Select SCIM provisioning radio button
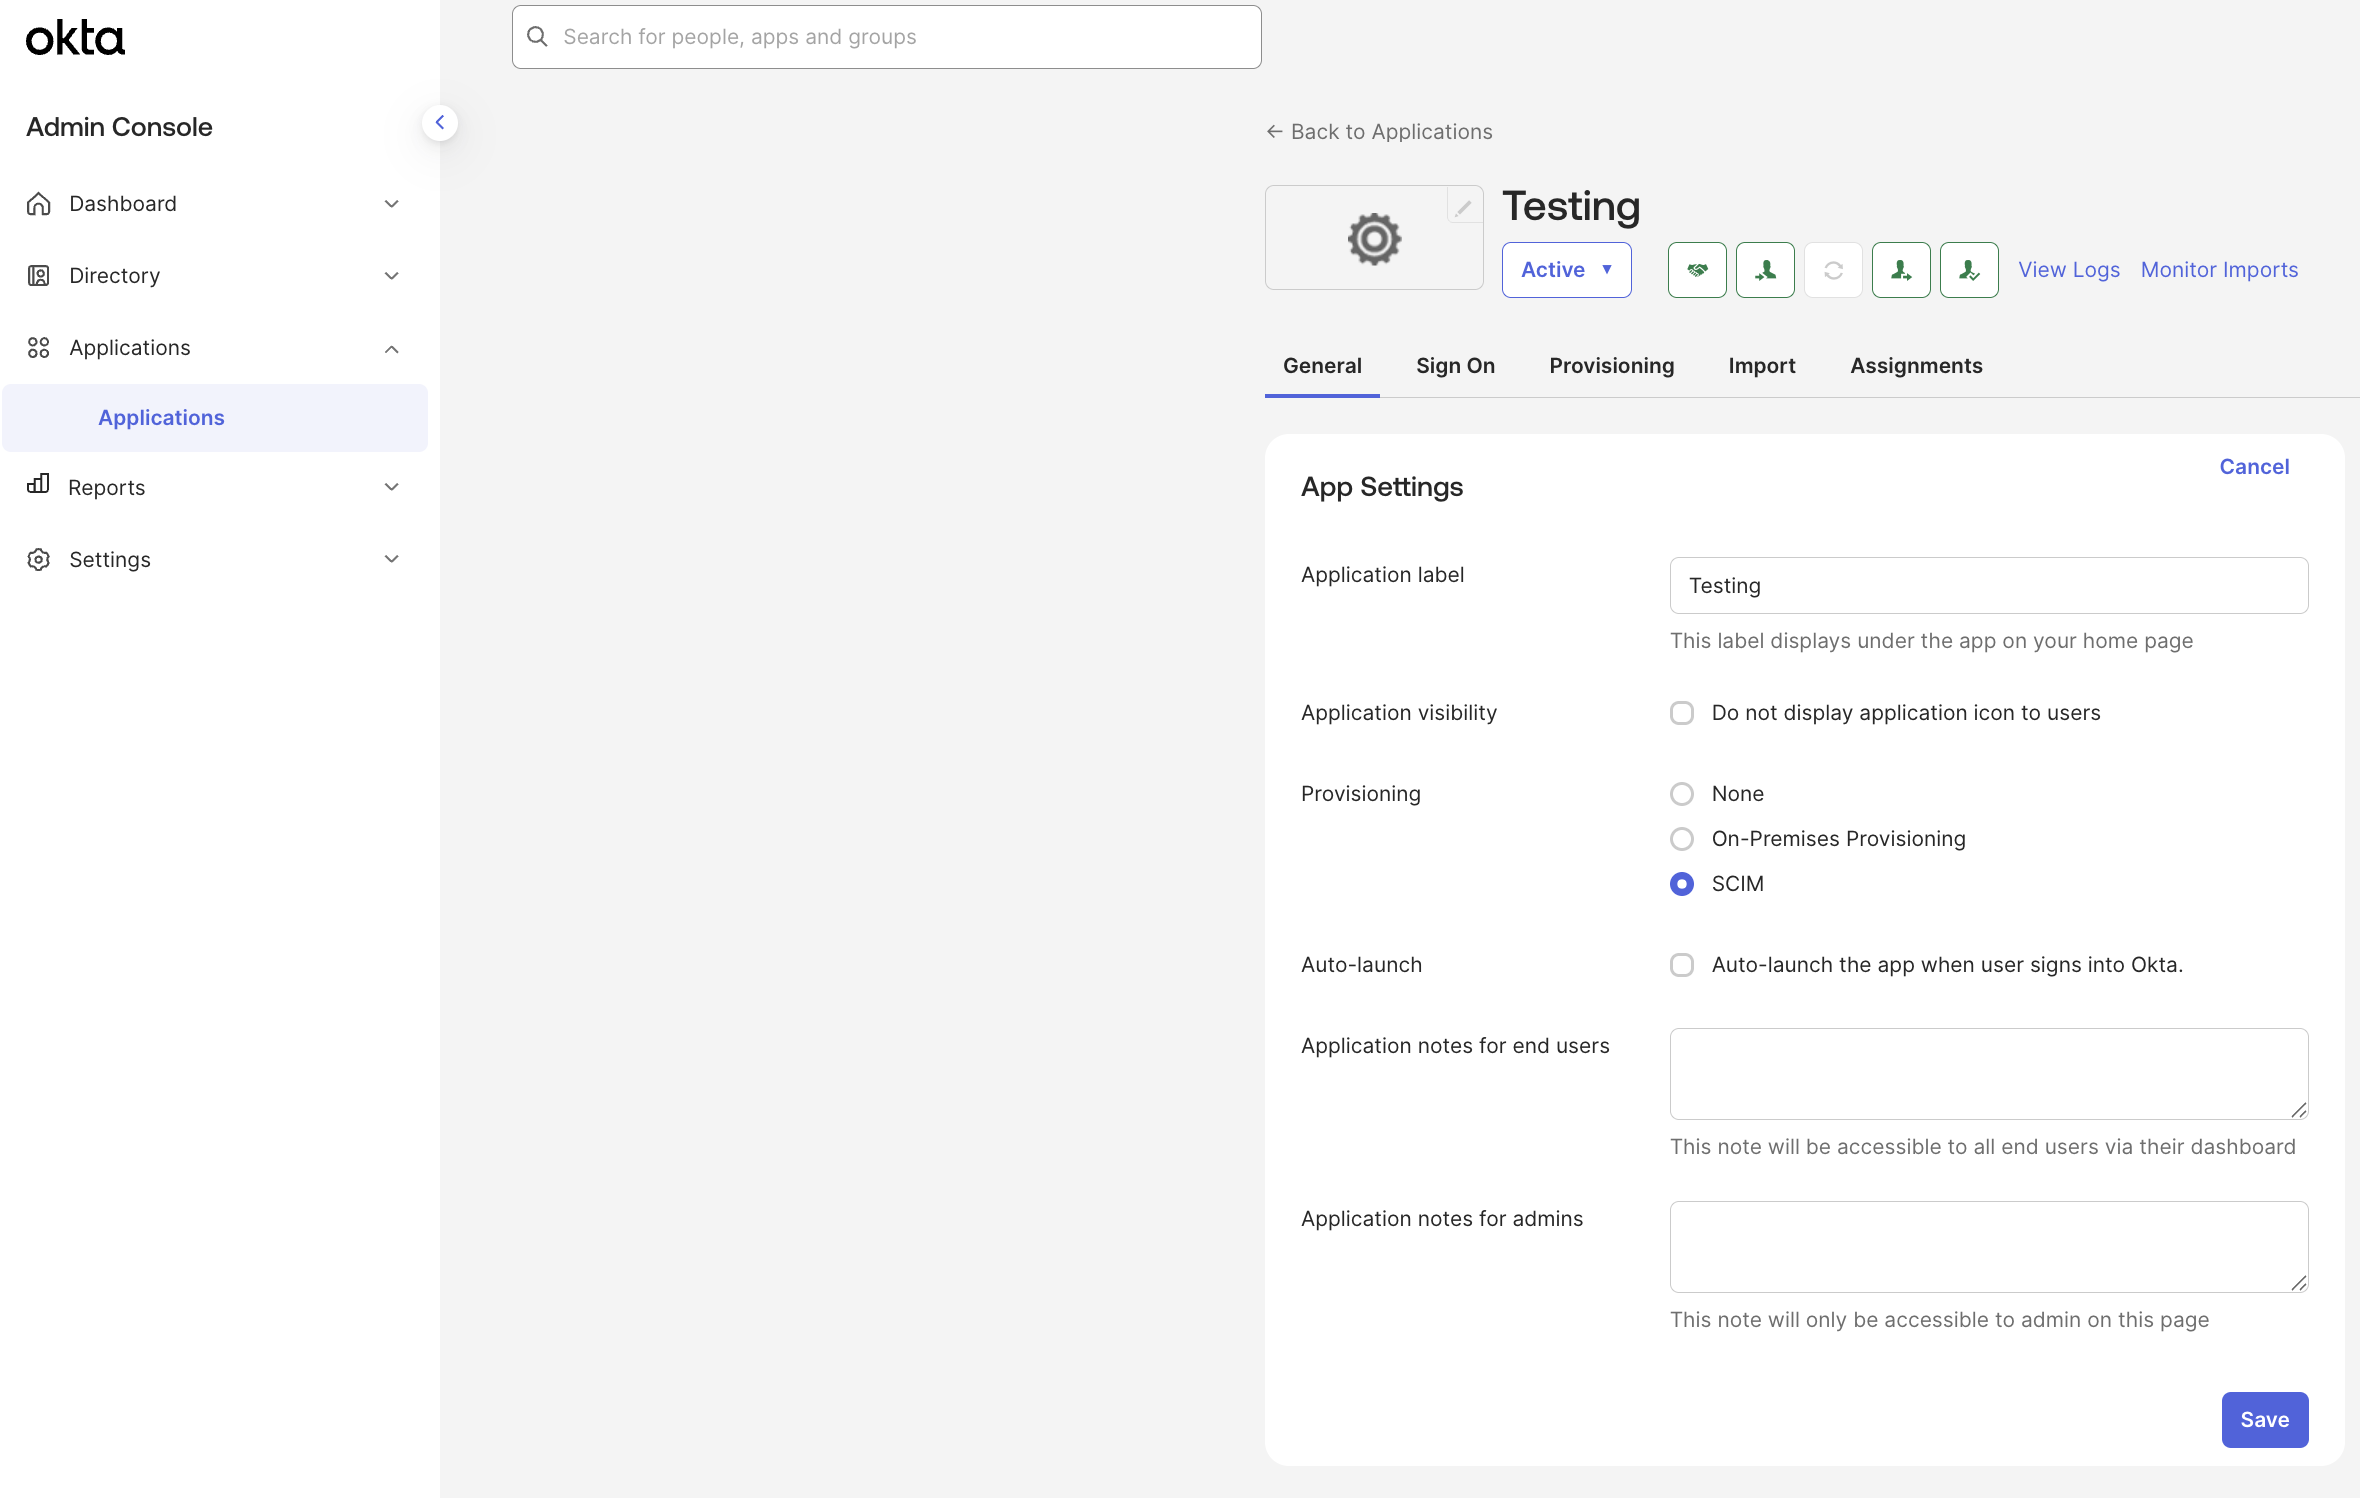Viewport: 2360px width, 1498px height. coord(1682,884)
